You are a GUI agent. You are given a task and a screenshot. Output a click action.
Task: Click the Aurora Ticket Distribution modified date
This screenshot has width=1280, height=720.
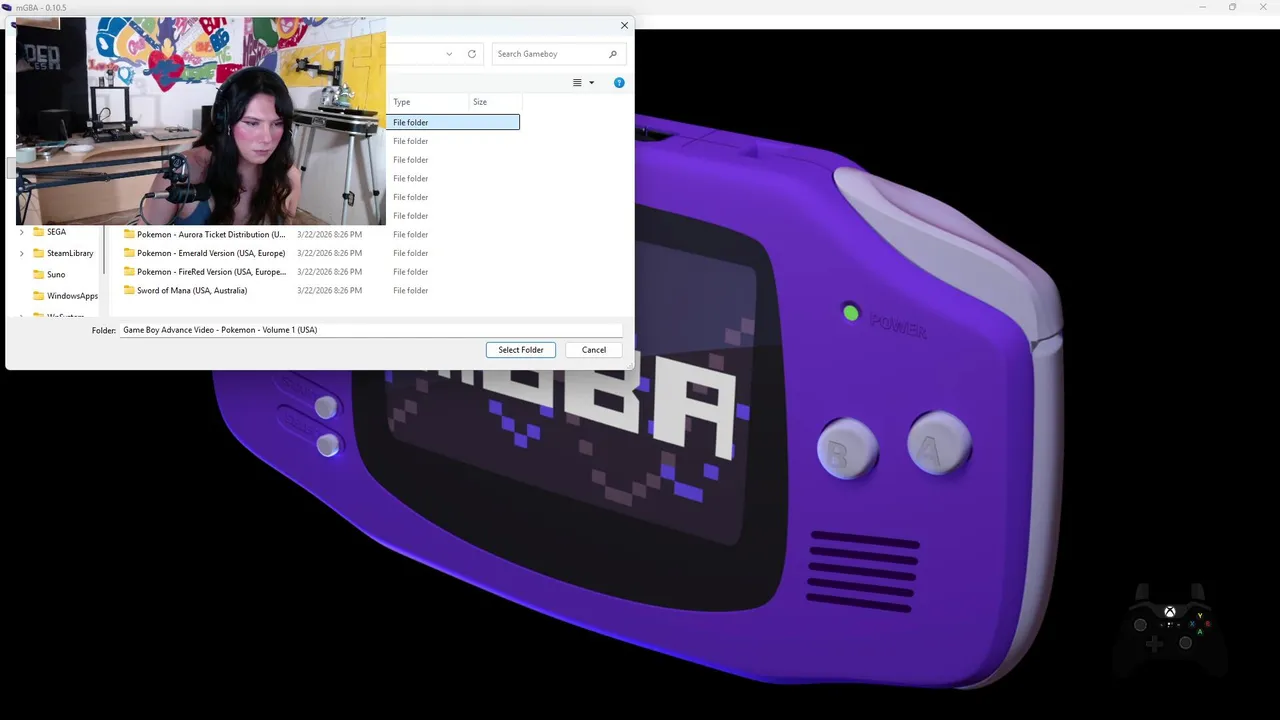tap(329, 234)
